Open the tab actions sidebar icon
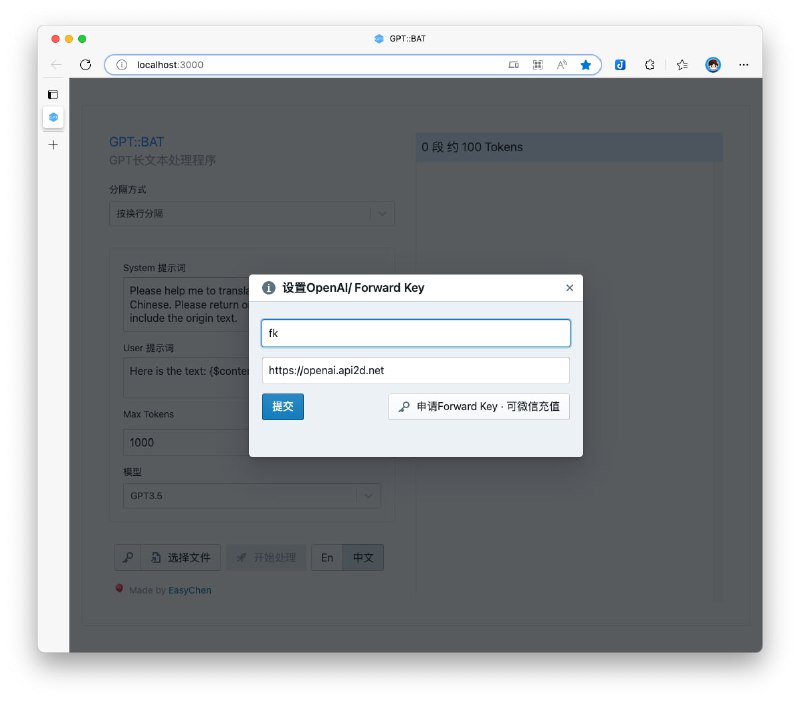Viewport: 800px width, 702px height. point(53,94)
